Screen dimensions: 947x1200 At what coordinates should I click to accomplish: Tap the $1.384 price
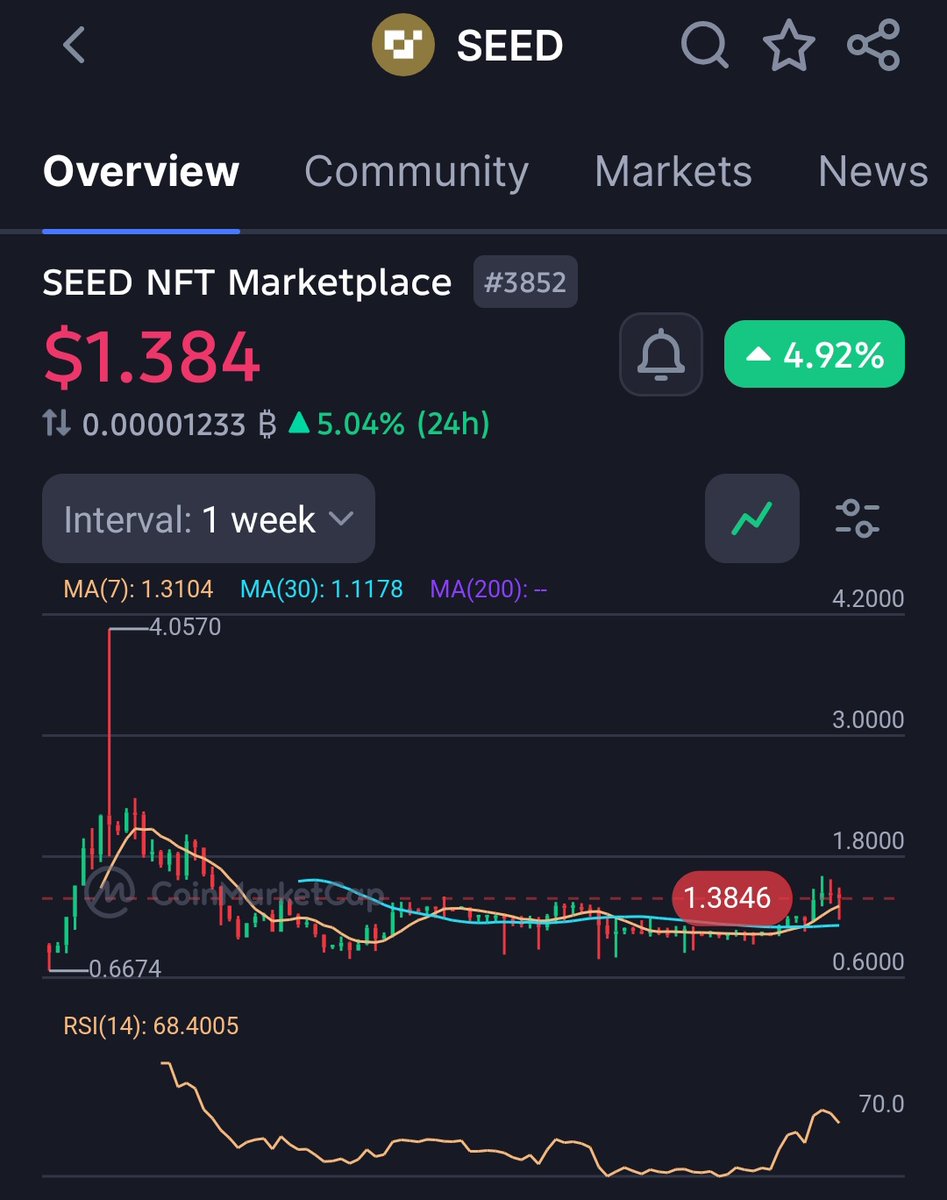(152, 357)
